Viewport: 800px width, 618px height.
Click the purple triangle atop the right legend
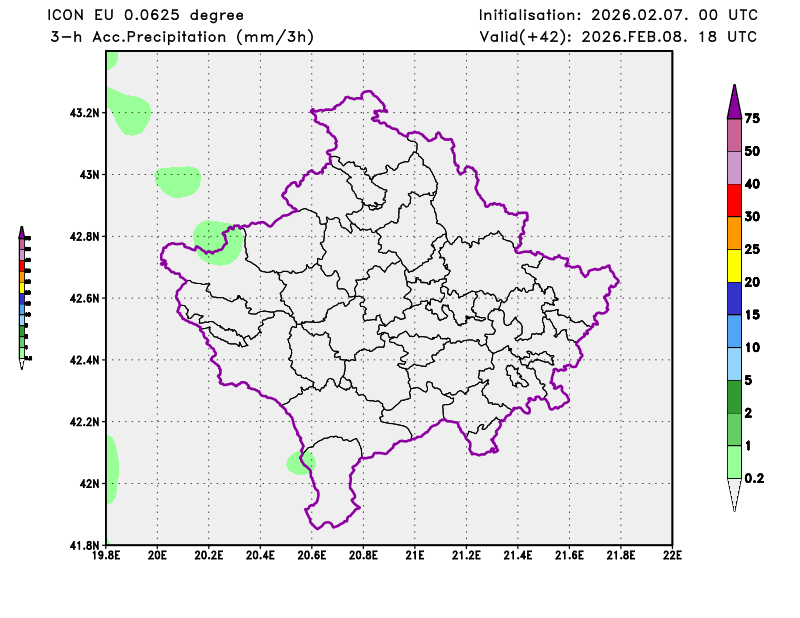(x=734, y=101)
